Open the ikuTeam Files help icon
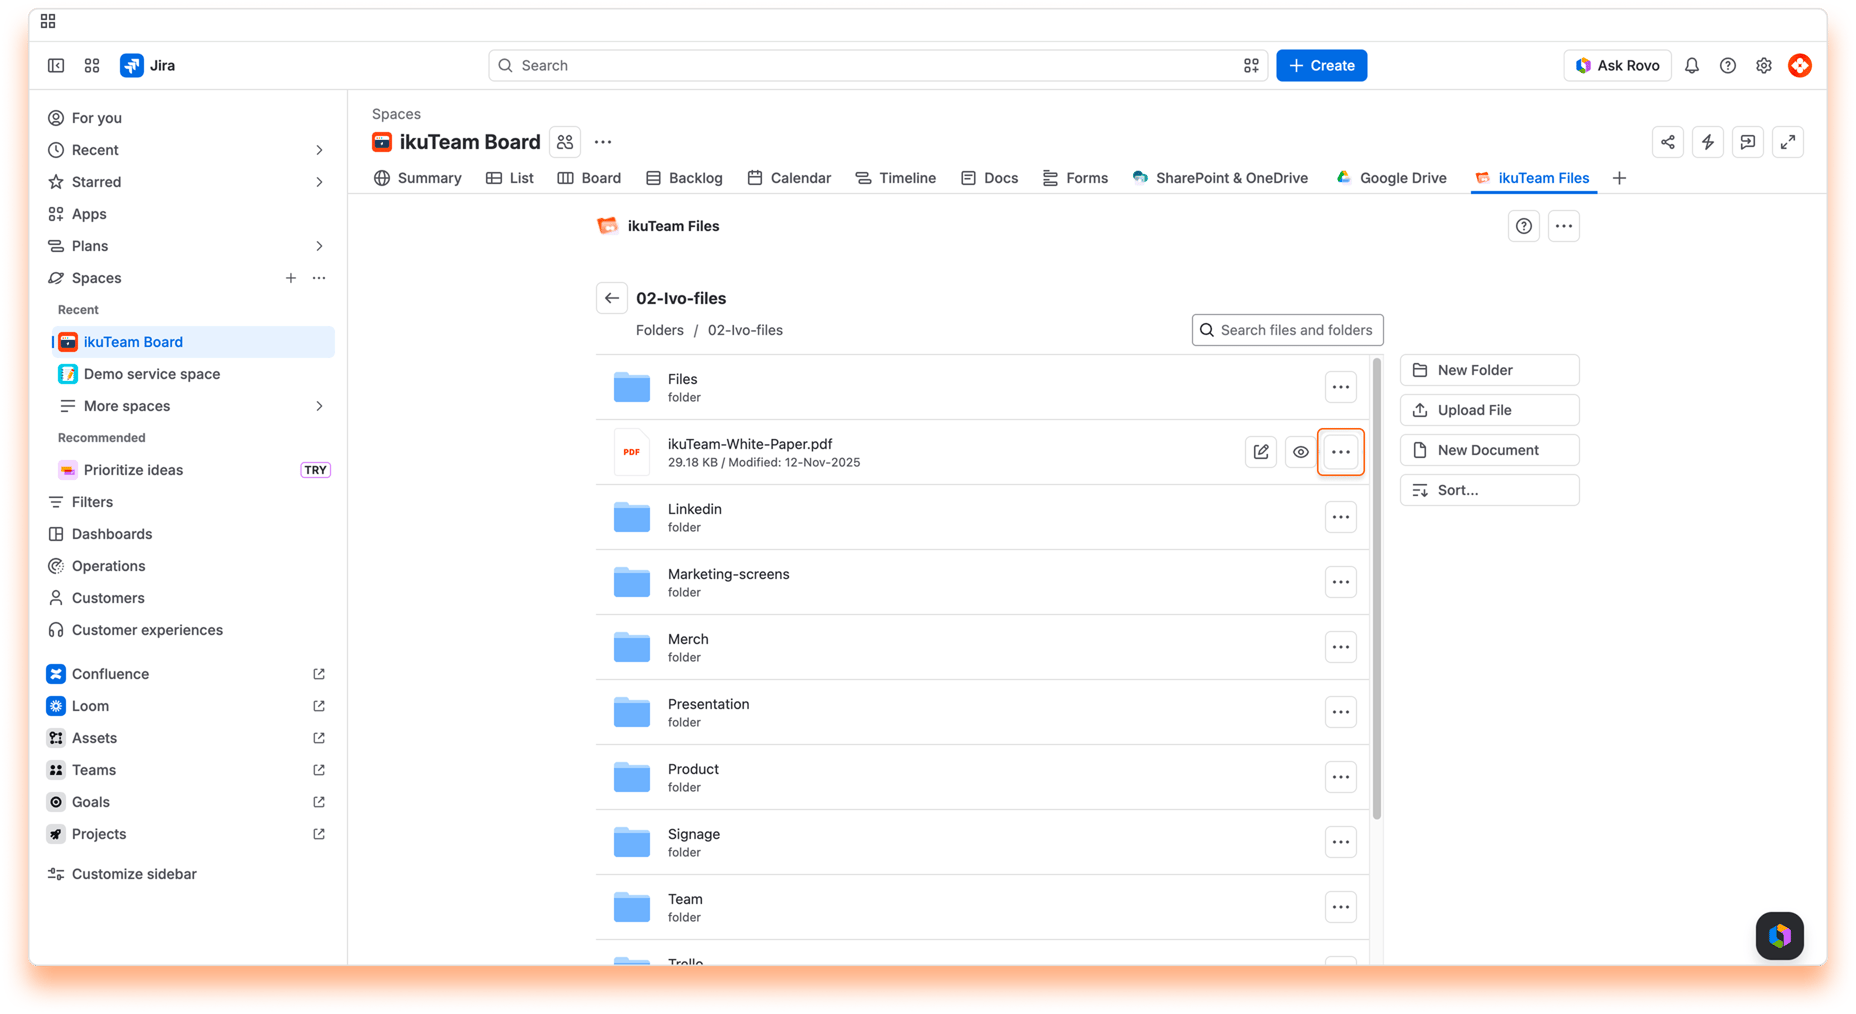 (1523, 226)
